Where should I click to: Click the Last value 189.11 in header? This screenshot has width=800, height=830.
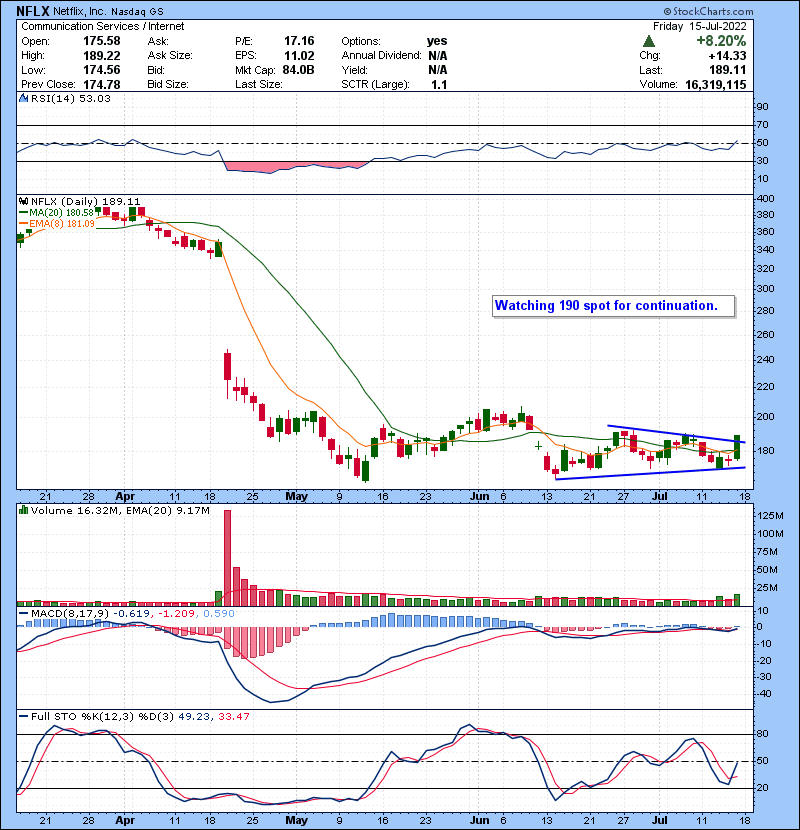(728, 70)
